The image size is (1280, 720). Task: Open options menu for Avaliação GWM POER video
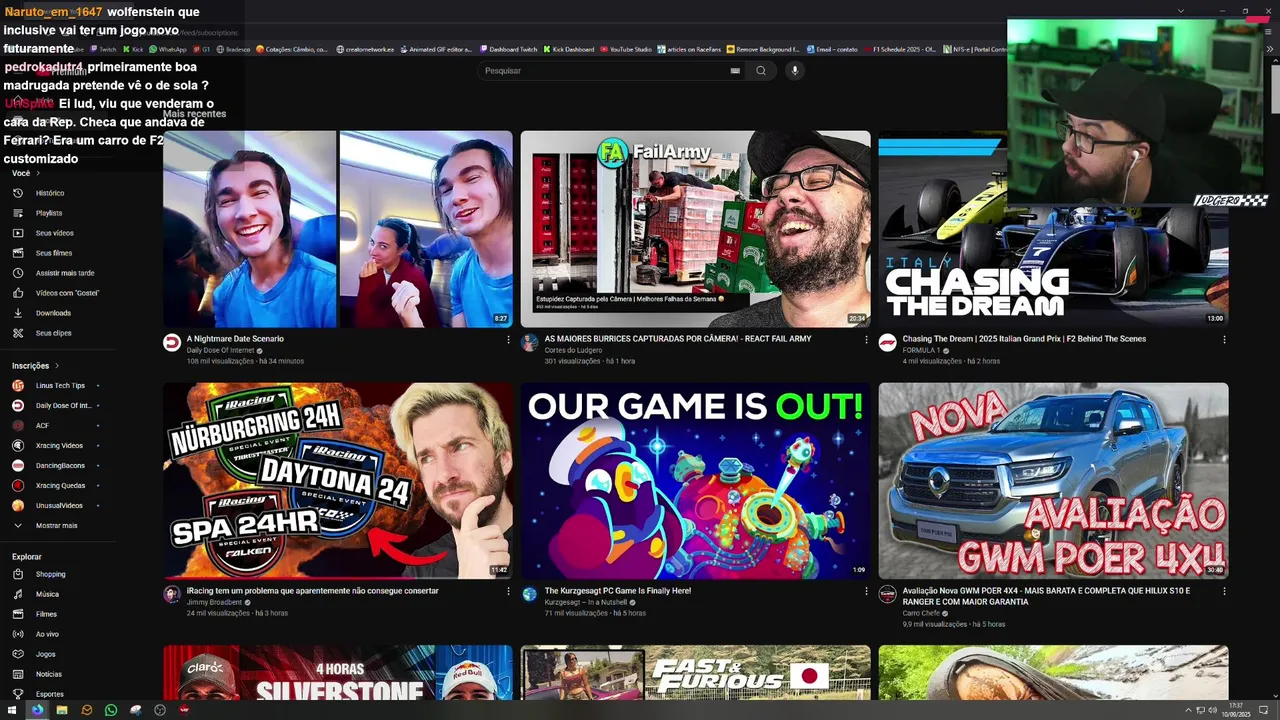[1224, 591]
